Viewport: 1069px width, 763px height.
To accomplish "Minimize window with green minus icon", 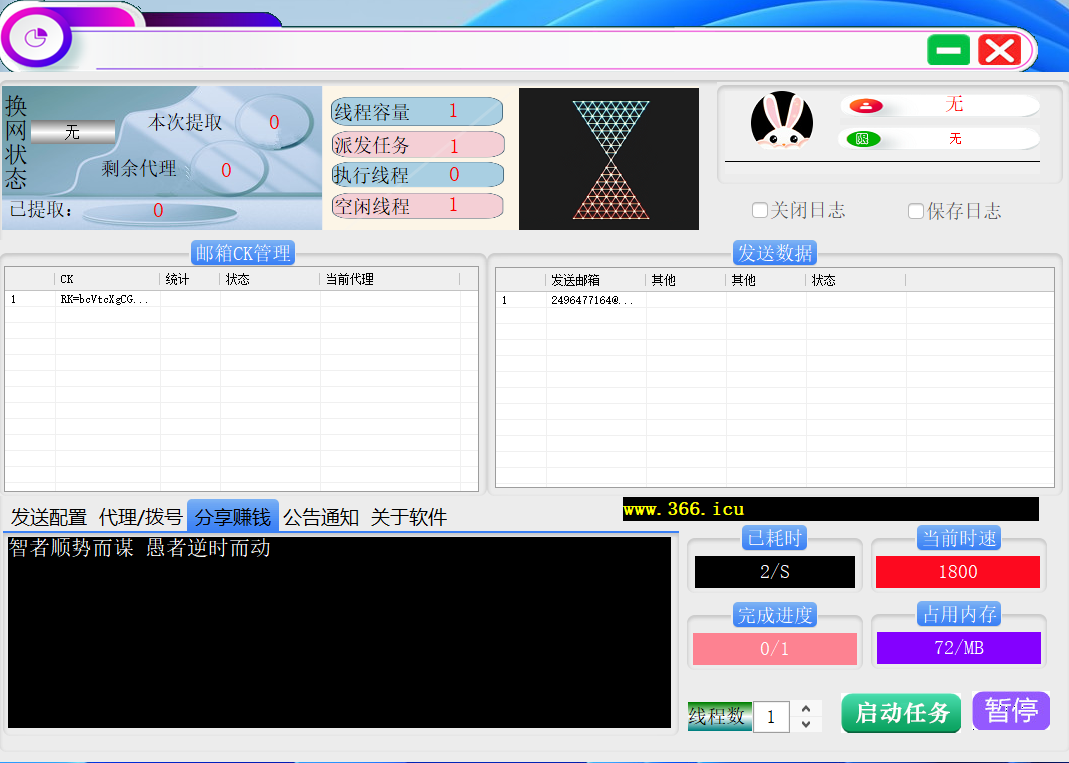I will [948, 50].
